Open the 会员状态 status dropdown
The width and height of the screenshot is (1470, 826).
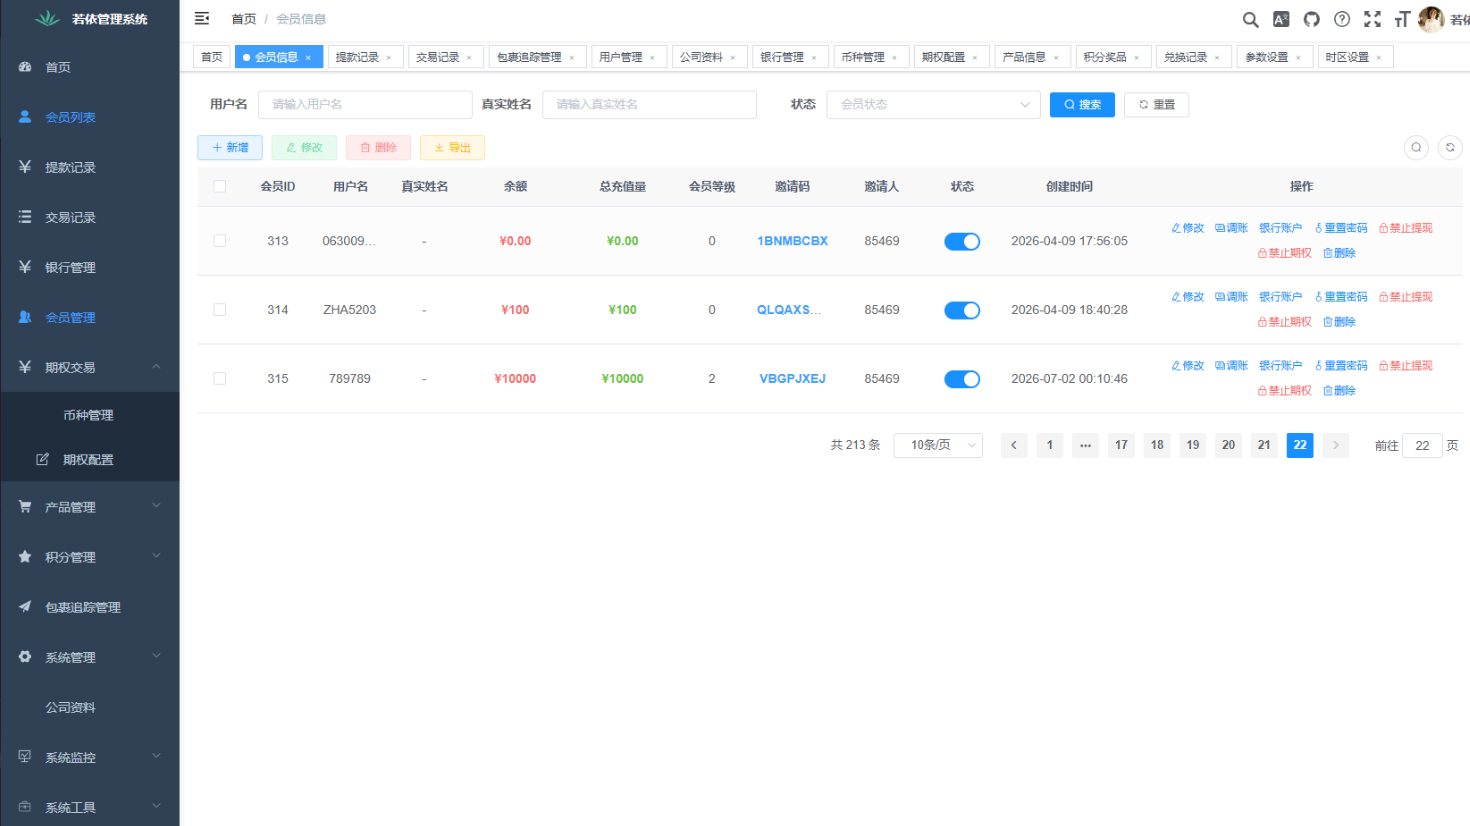[933, 104]
